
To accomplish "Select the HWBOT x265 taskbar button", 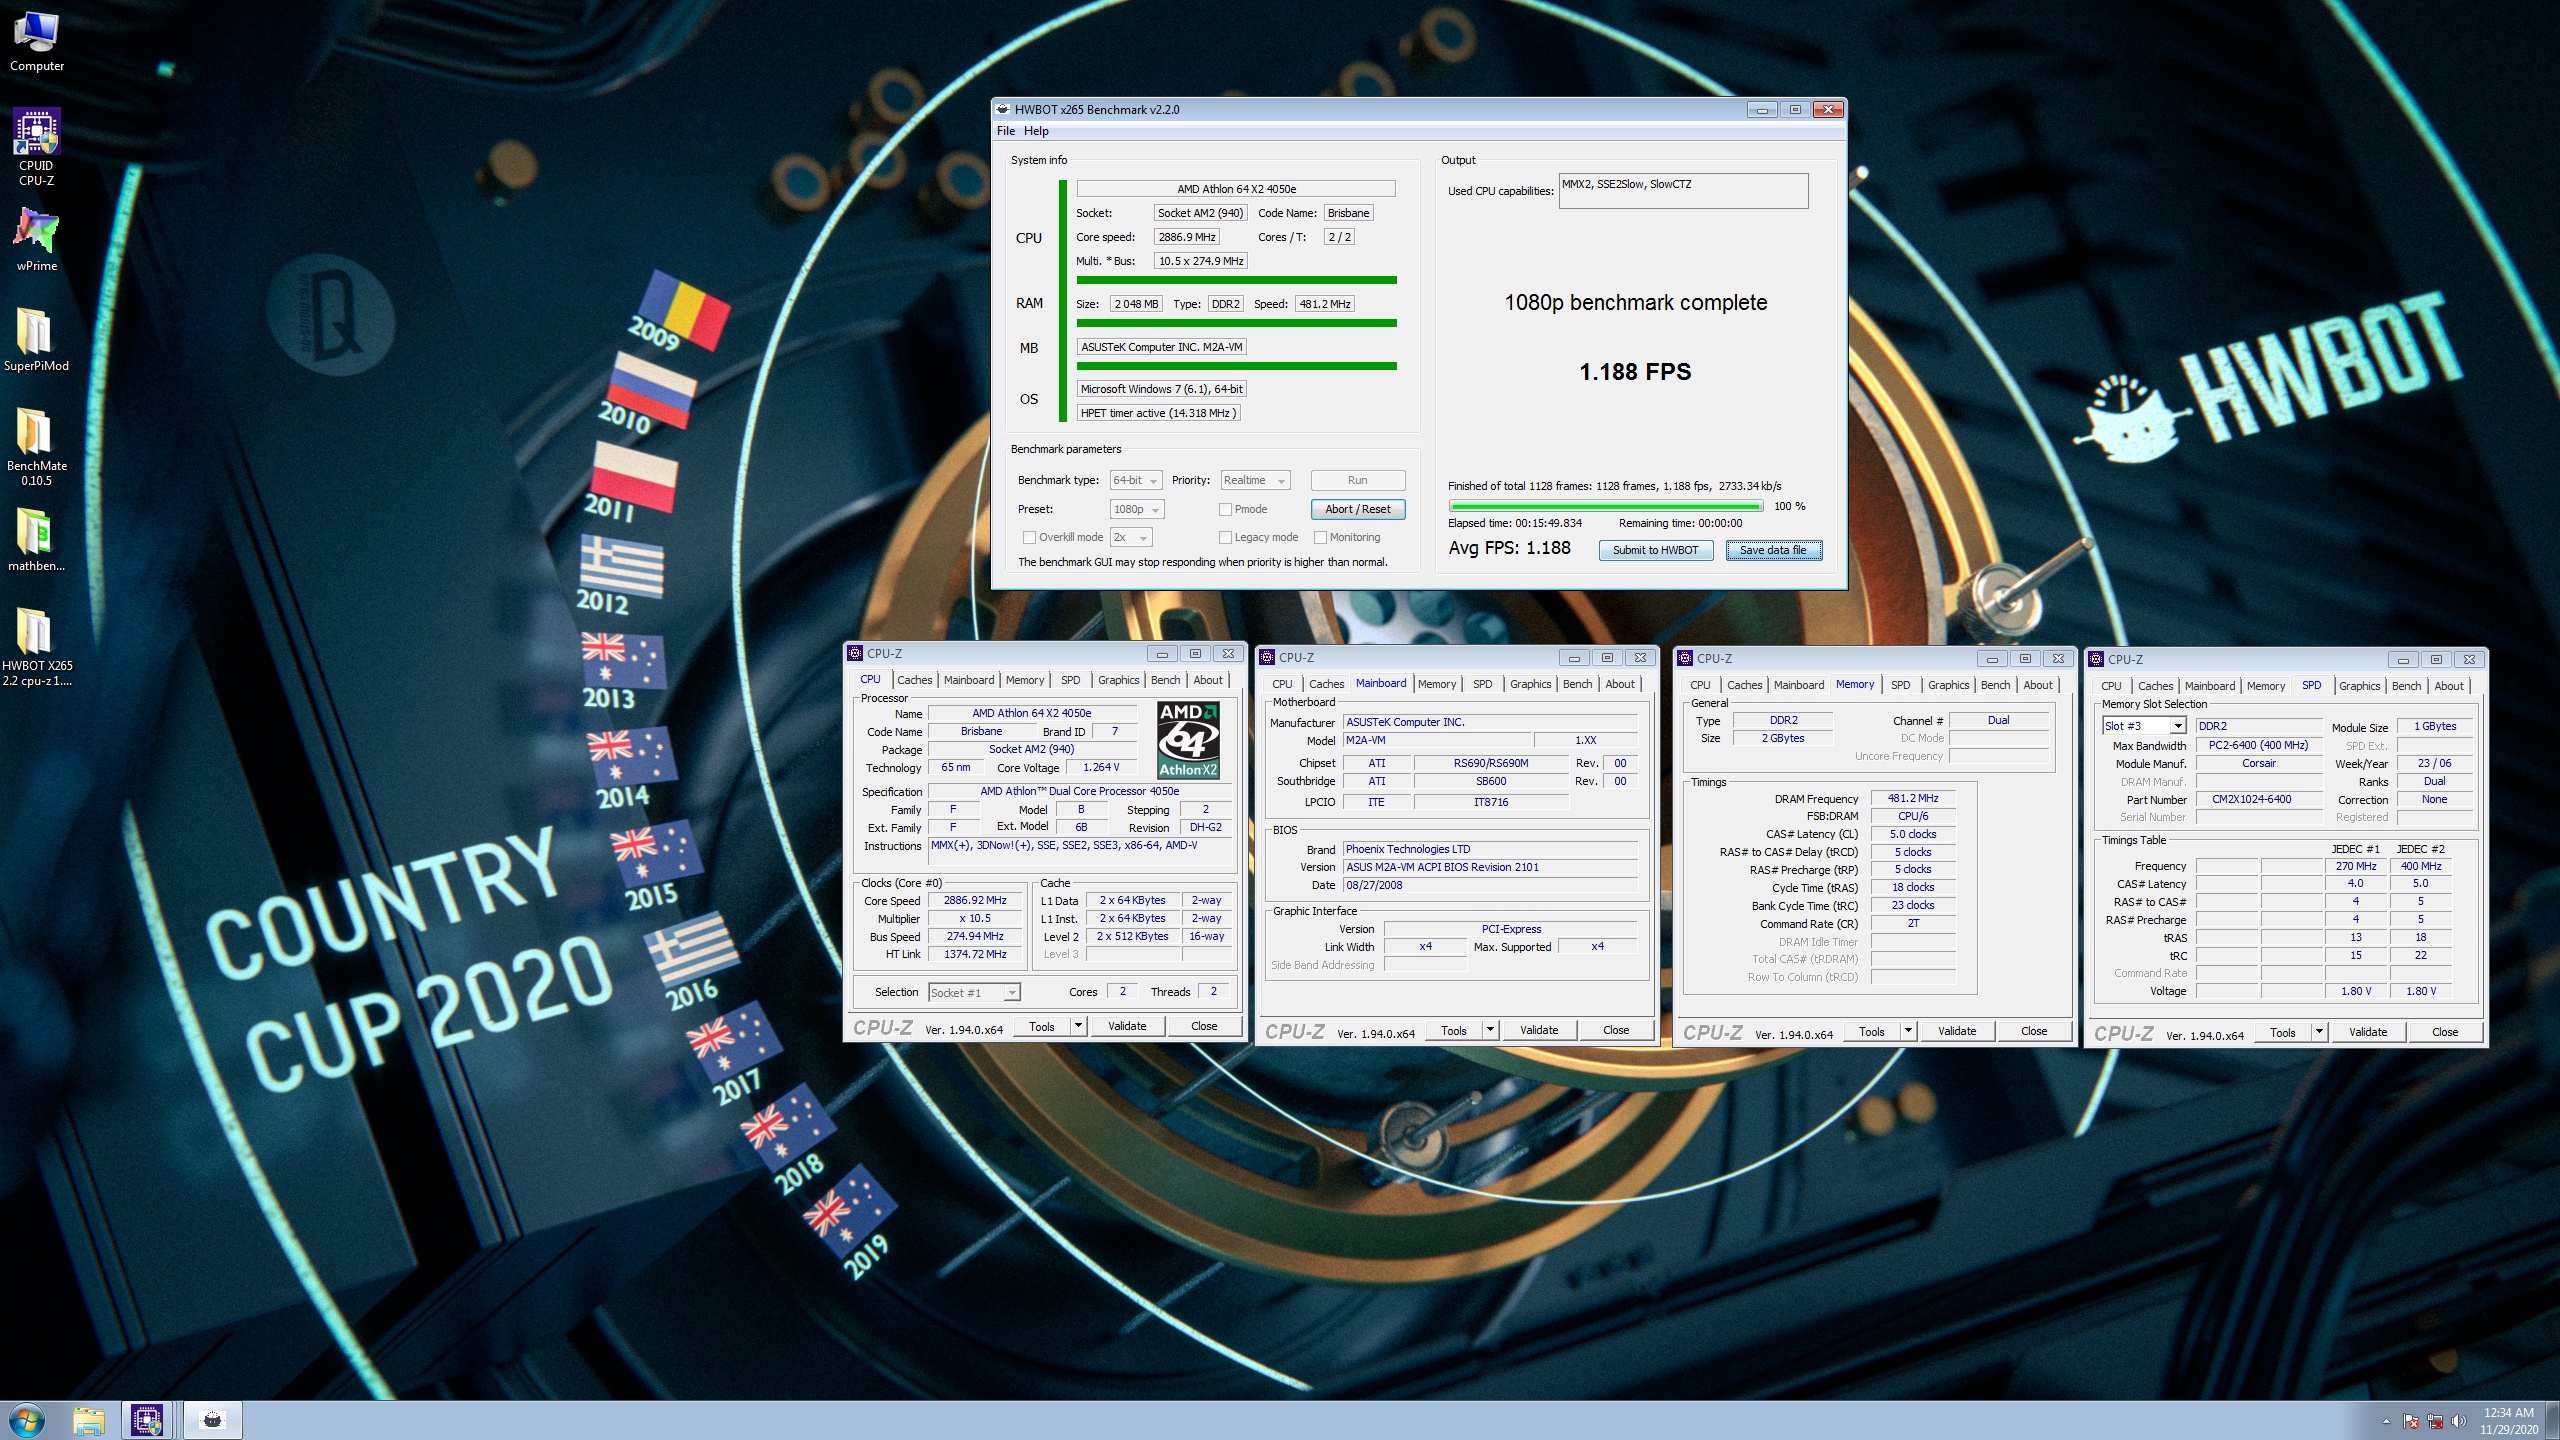I will coord(212,1420).
